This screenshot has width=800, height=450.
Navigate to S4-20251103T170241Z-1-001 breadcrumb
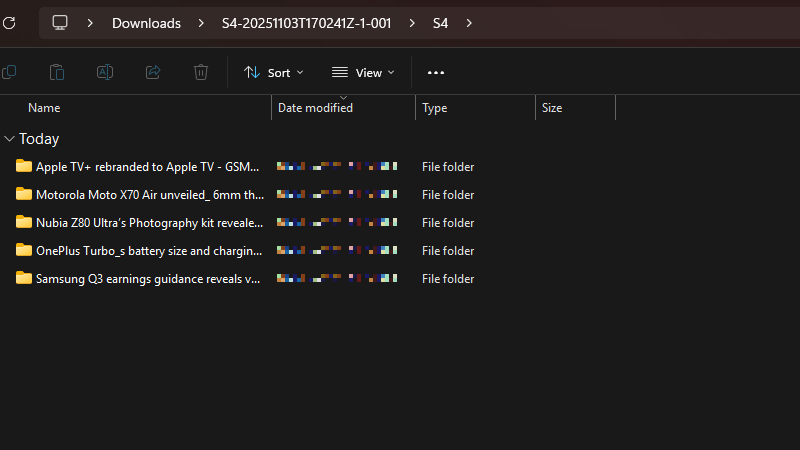[306, 22]
